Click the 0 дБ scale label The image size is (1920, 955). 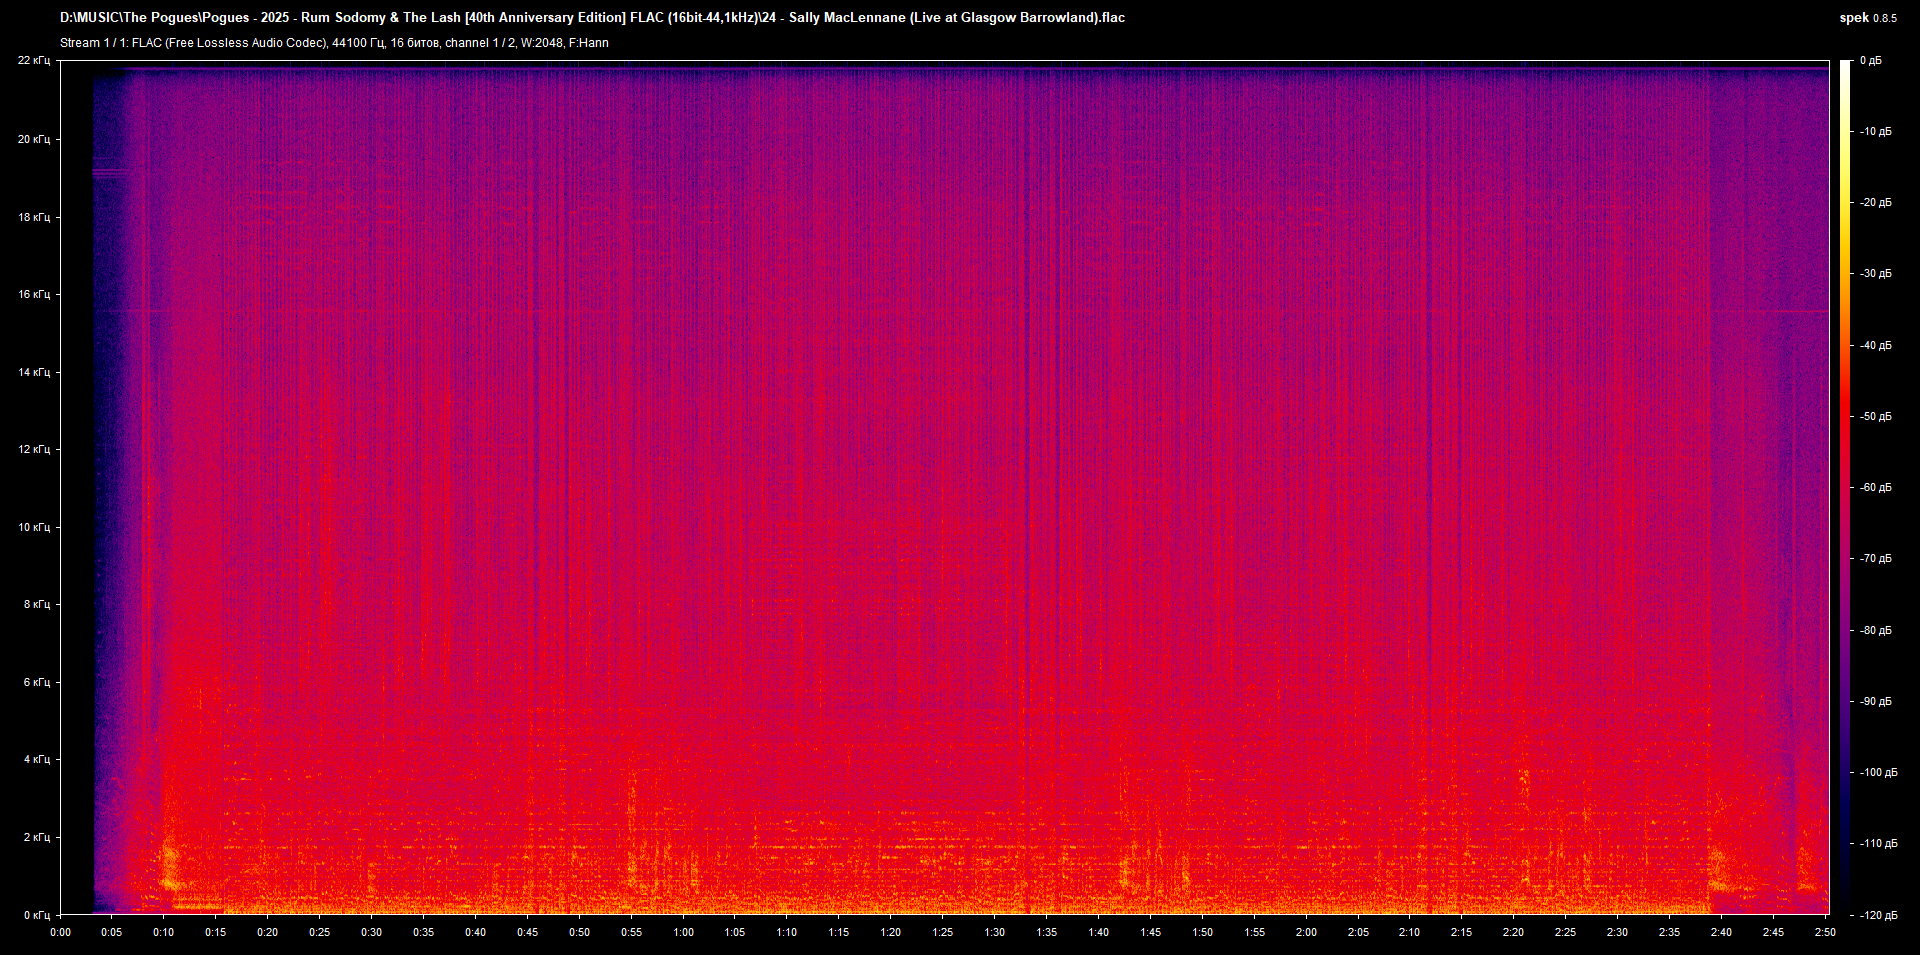[x=1871, y=61]
